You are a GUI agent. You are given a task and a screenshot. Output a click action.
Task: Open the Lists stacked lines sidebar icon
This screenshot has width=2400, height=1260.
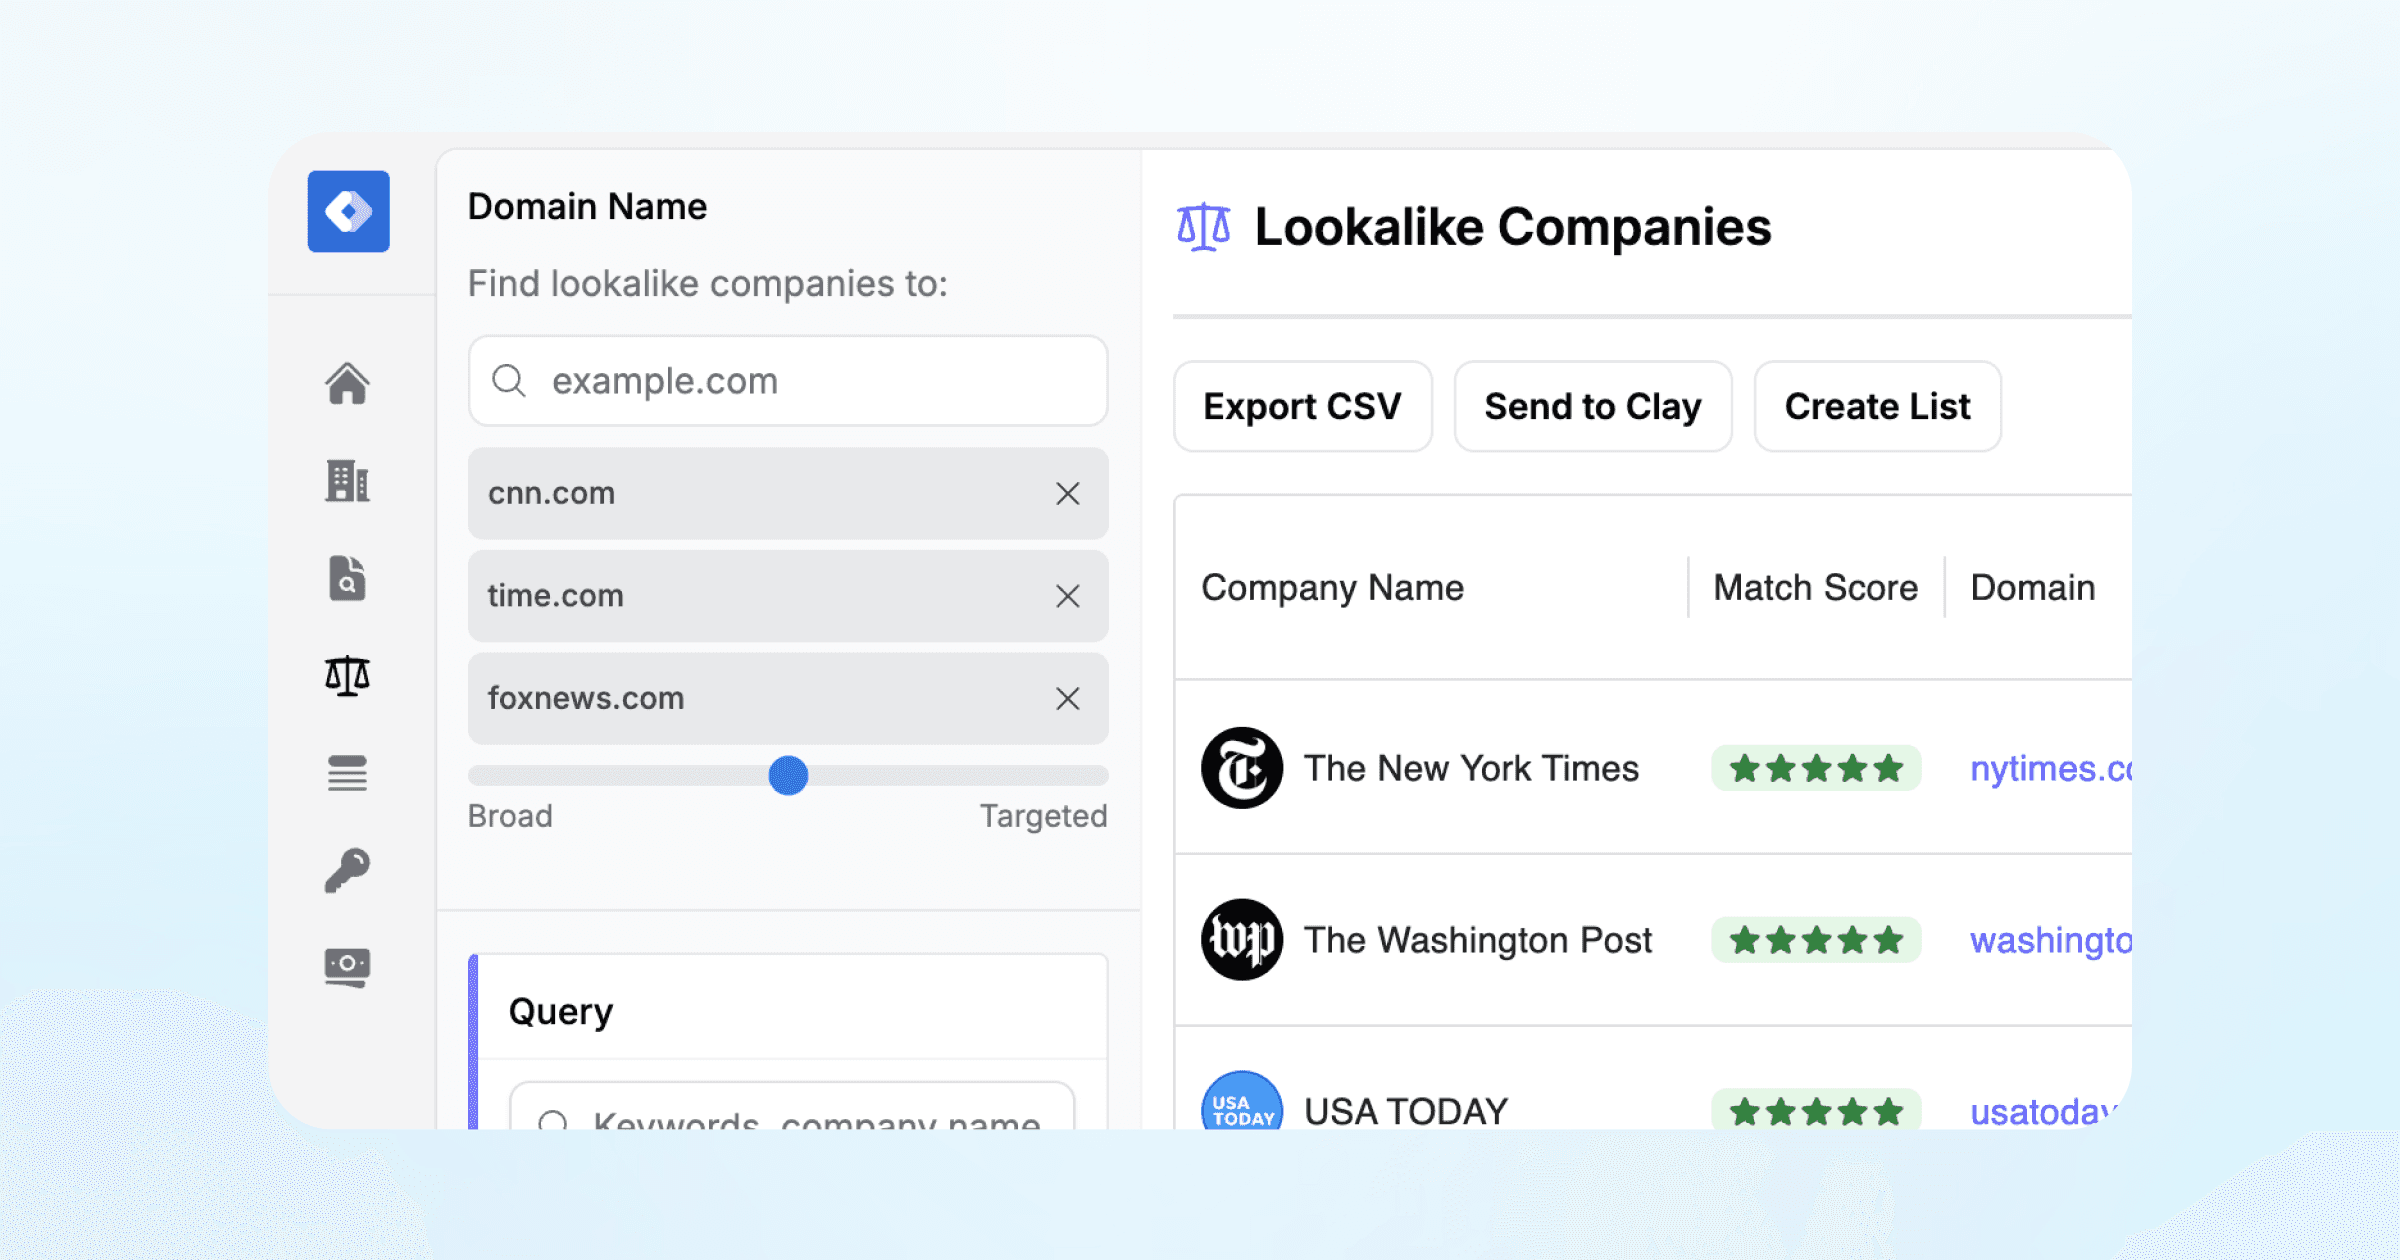347,773
